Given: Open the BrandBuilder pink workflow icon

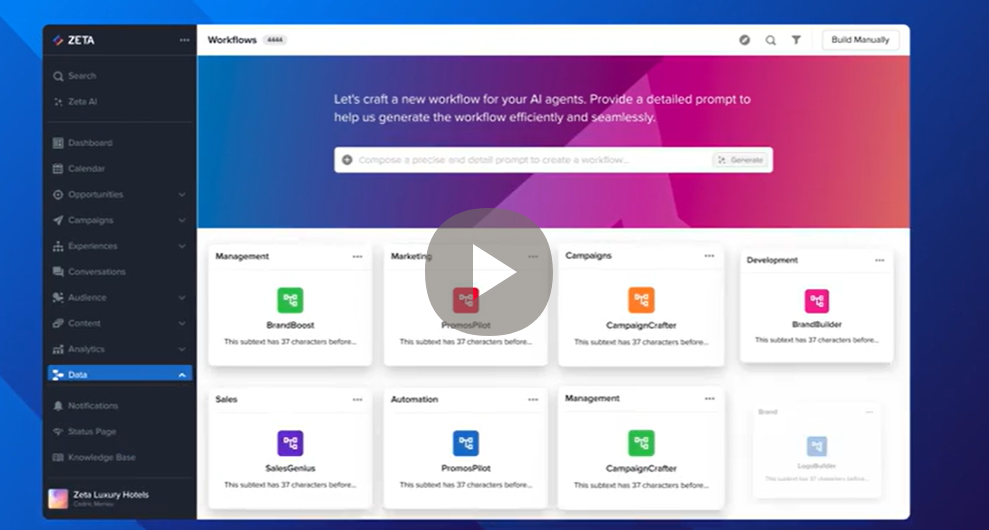Looking at the screenshot, I should 817,301.
